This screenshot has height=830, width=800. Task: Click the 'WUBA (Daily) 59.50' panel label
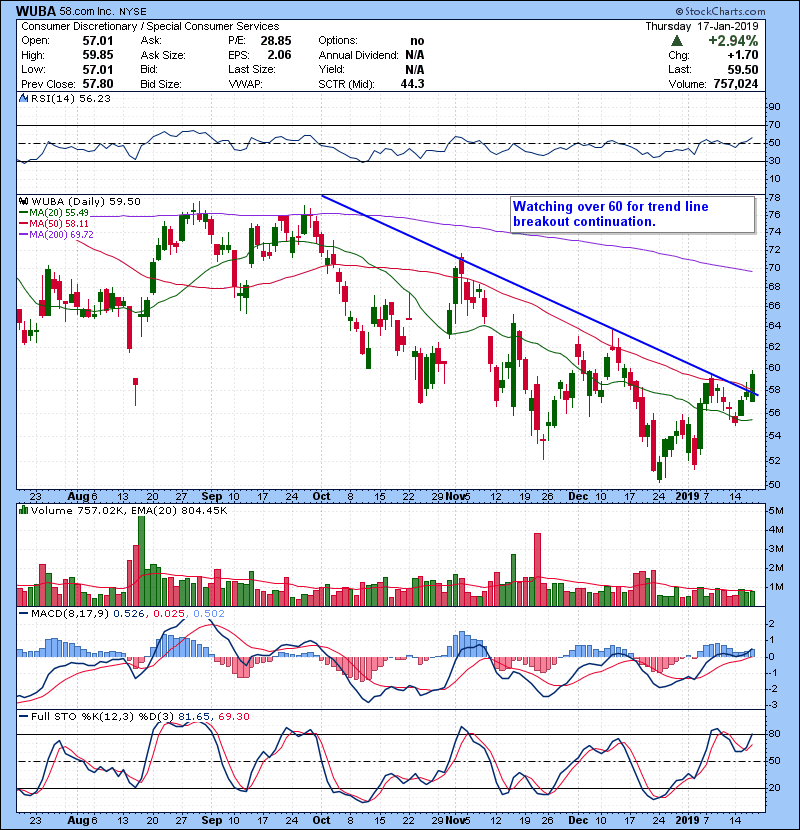pyautogui.click(x=86, y=201)
